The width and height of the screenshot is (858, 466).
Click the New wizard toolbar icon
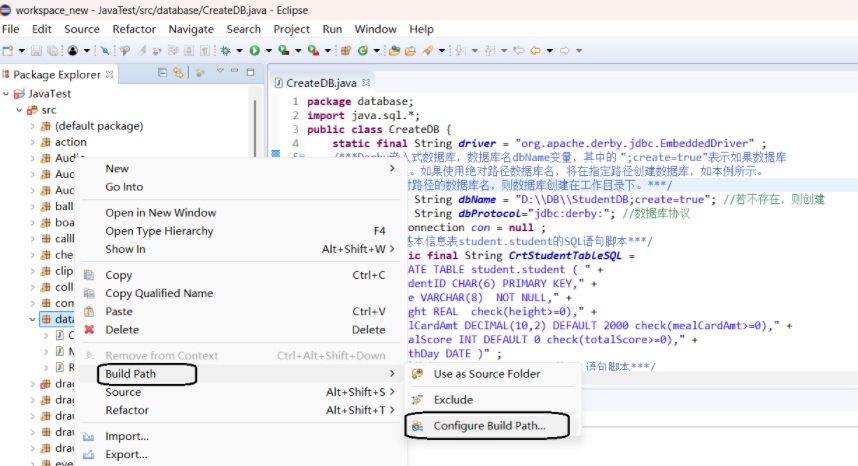8,51
